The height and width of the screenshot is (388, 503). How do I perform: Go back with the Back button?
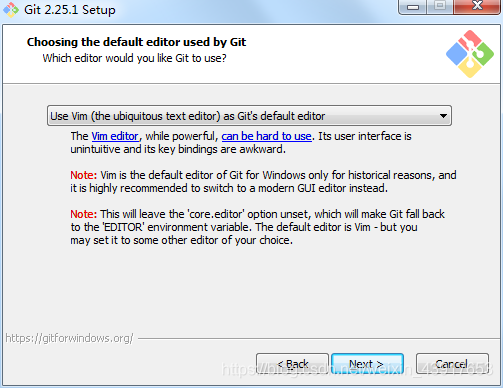tap(292, 364)
